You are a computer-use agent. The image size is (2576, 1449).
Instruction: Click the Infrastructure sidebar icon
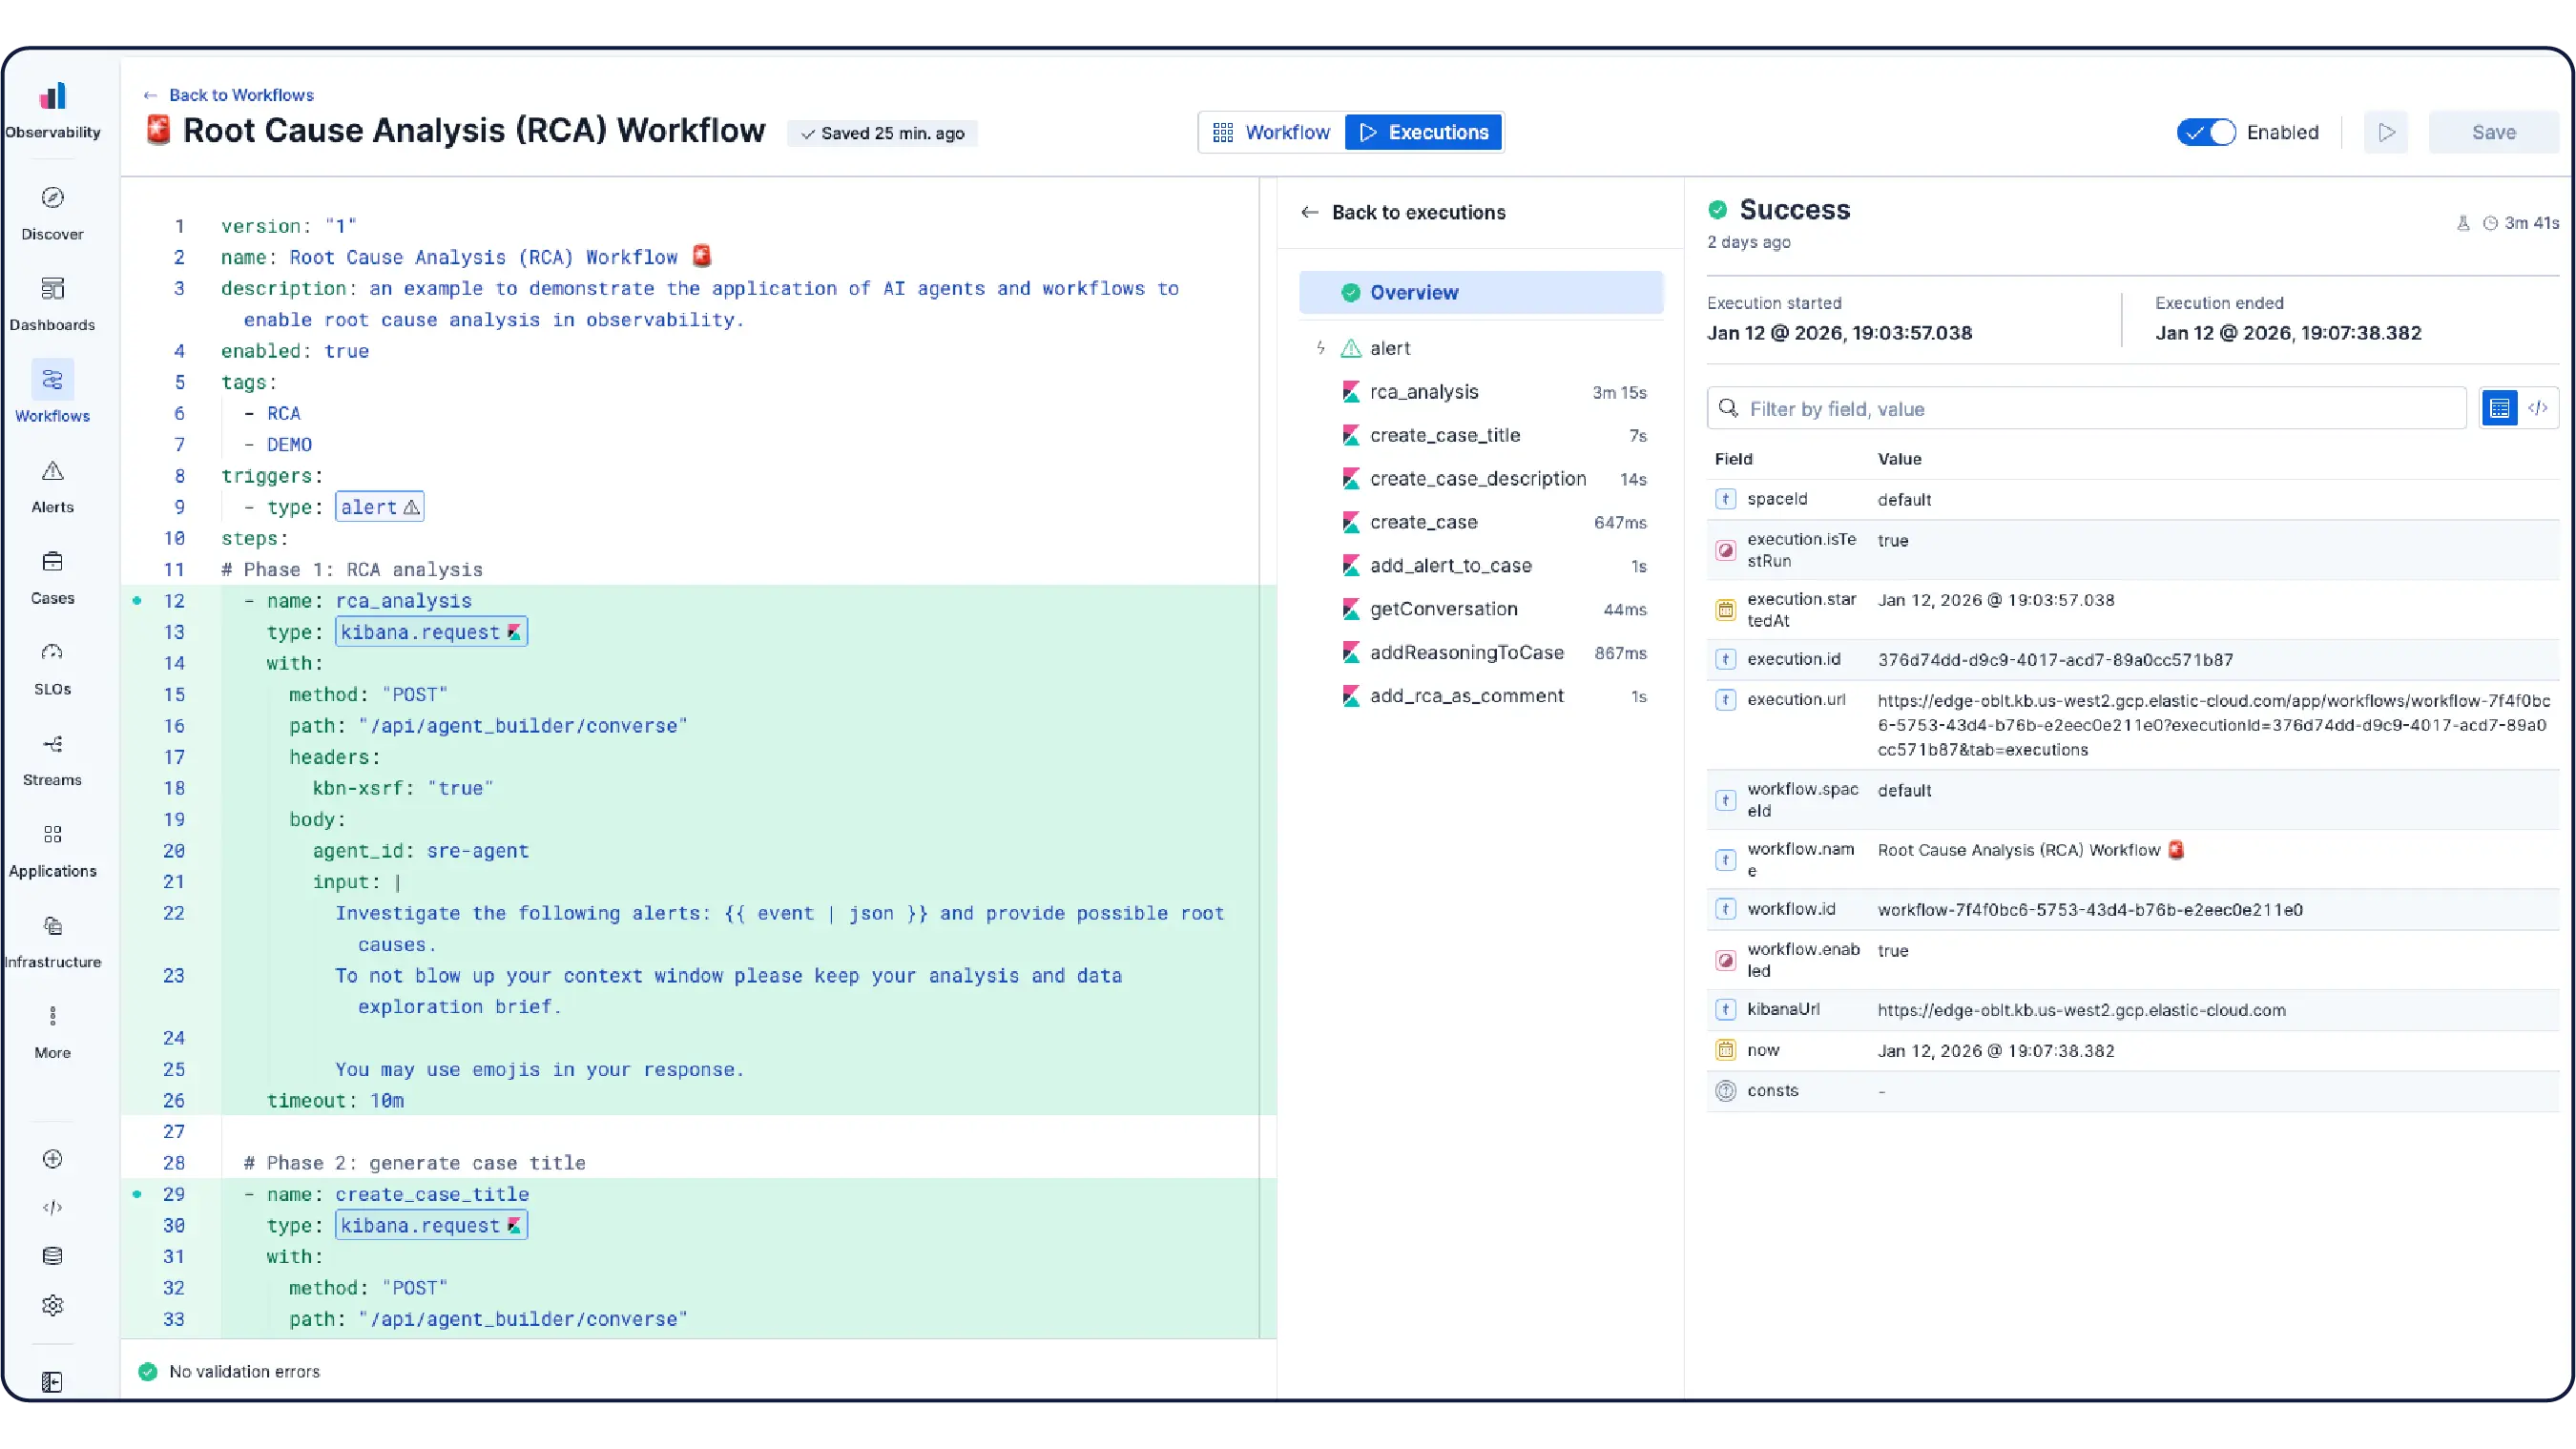52,926
